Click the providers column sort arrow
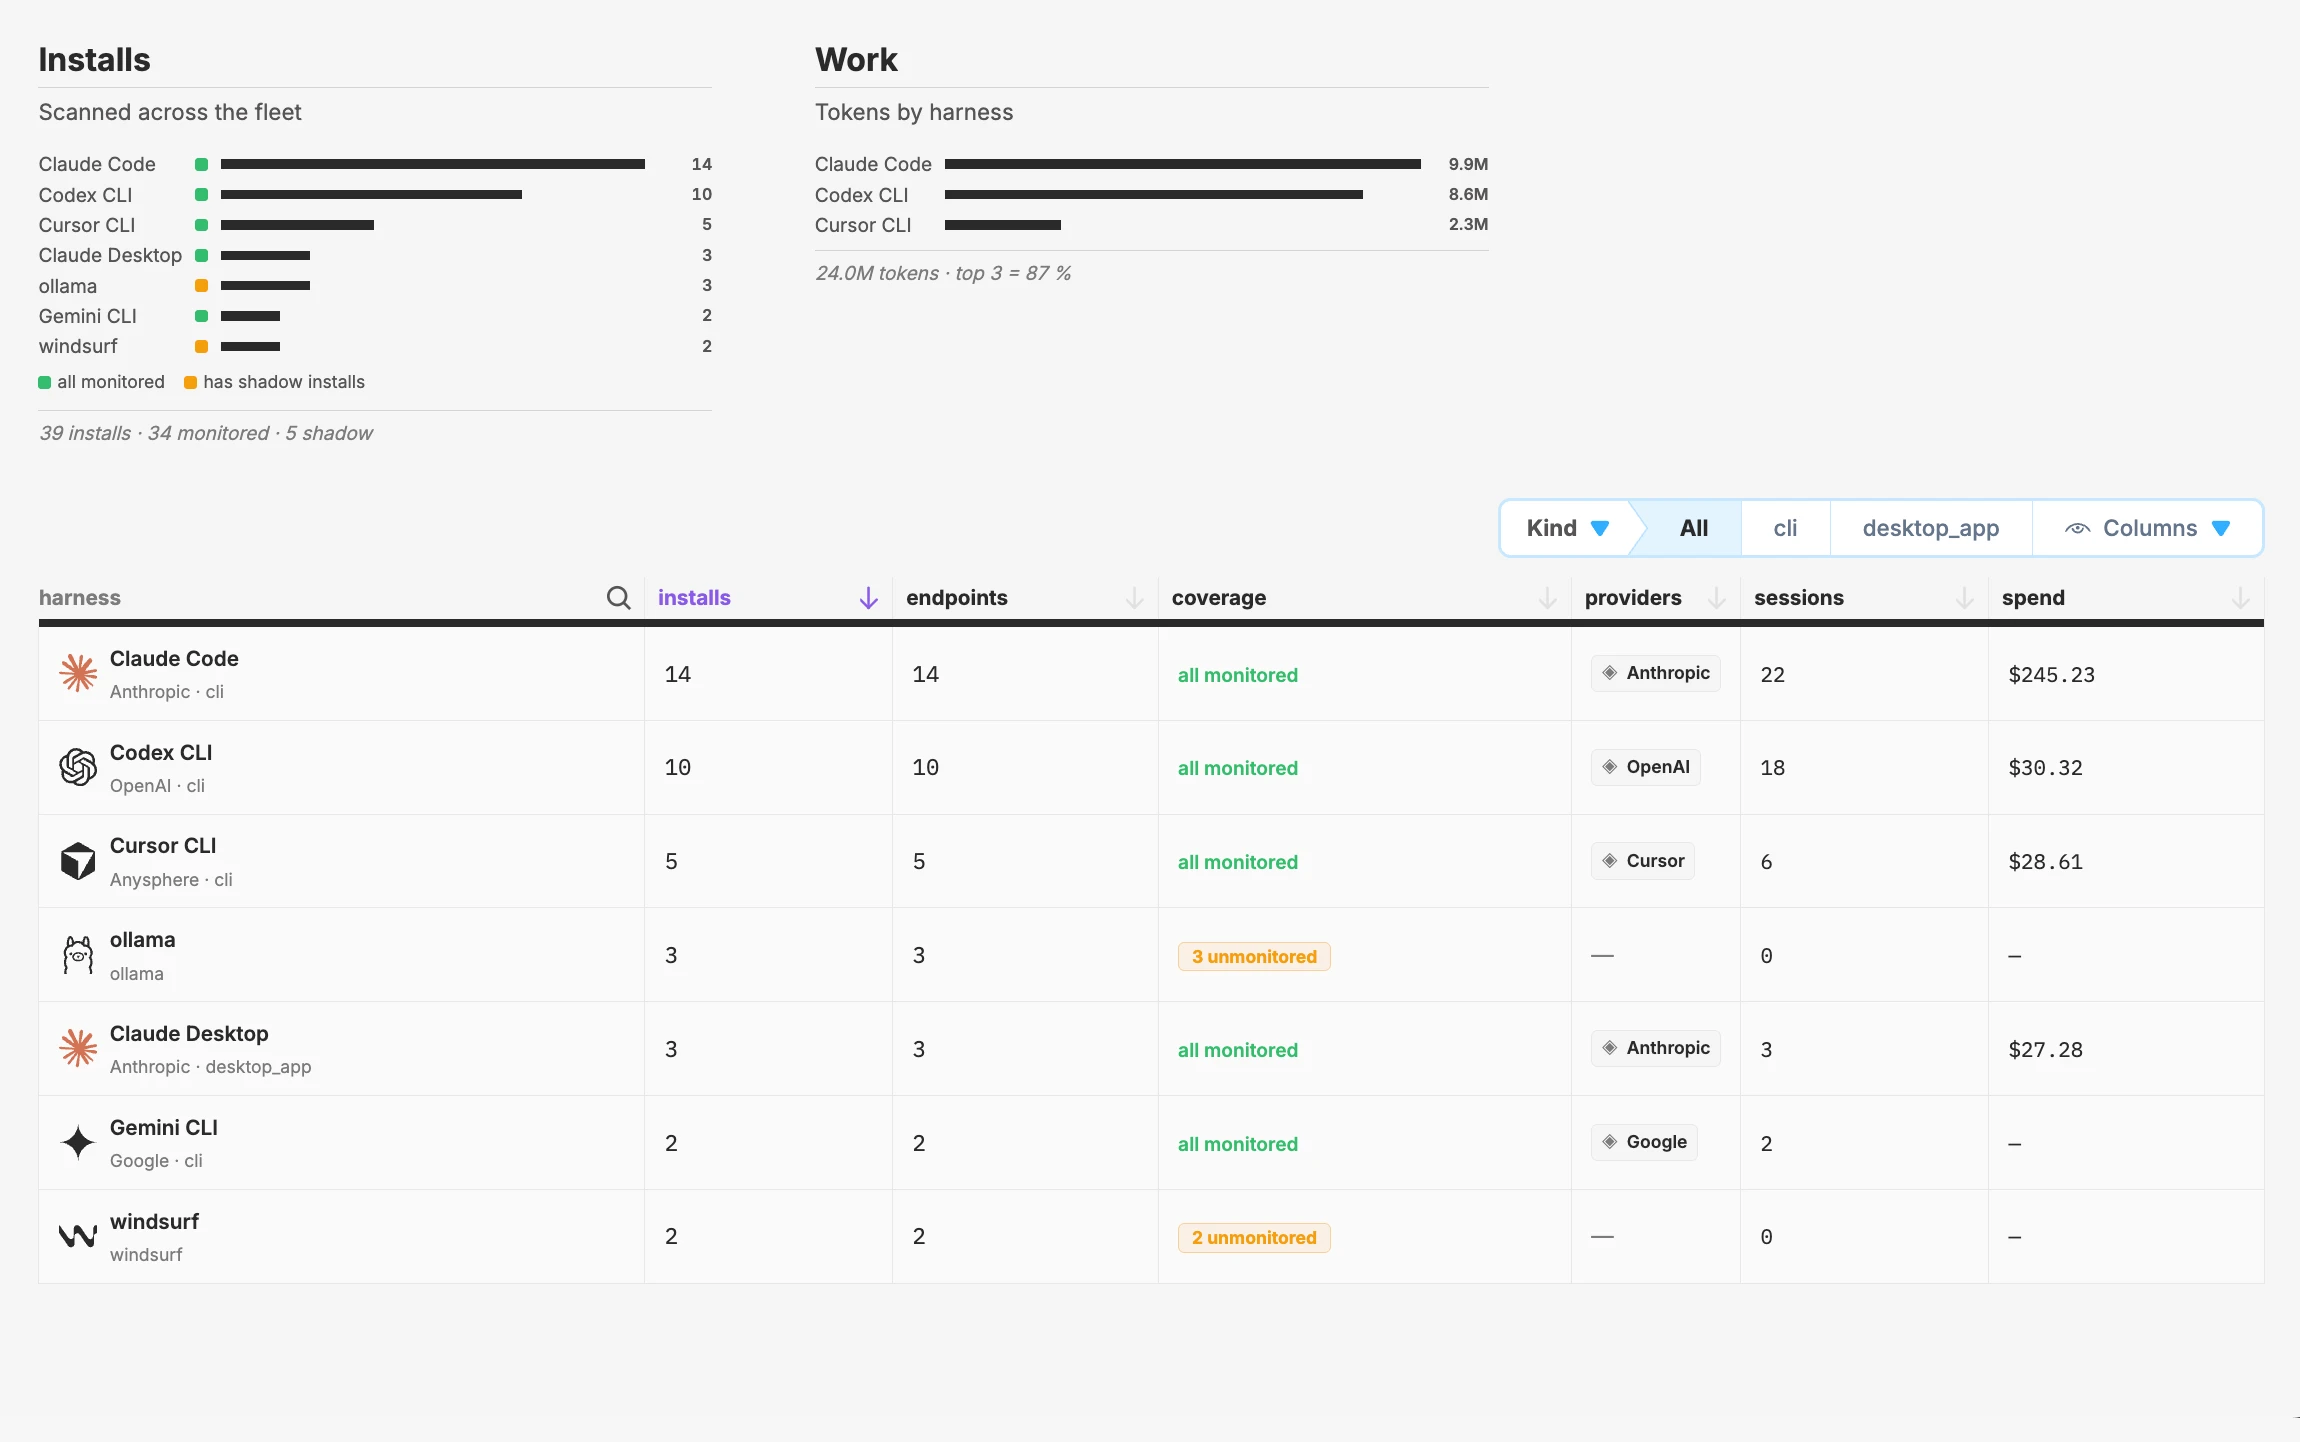 pos(1716,598)
